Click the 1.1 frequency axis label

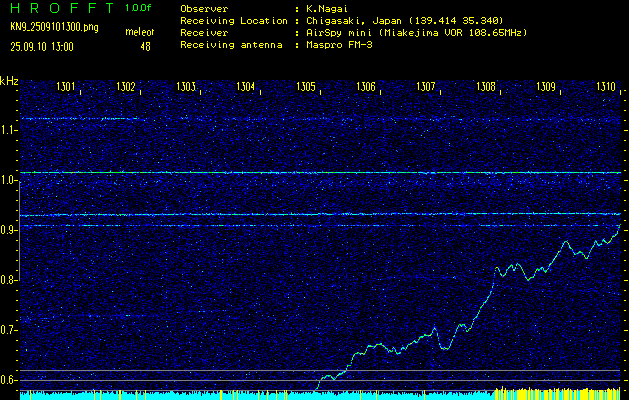pos(7,130)
